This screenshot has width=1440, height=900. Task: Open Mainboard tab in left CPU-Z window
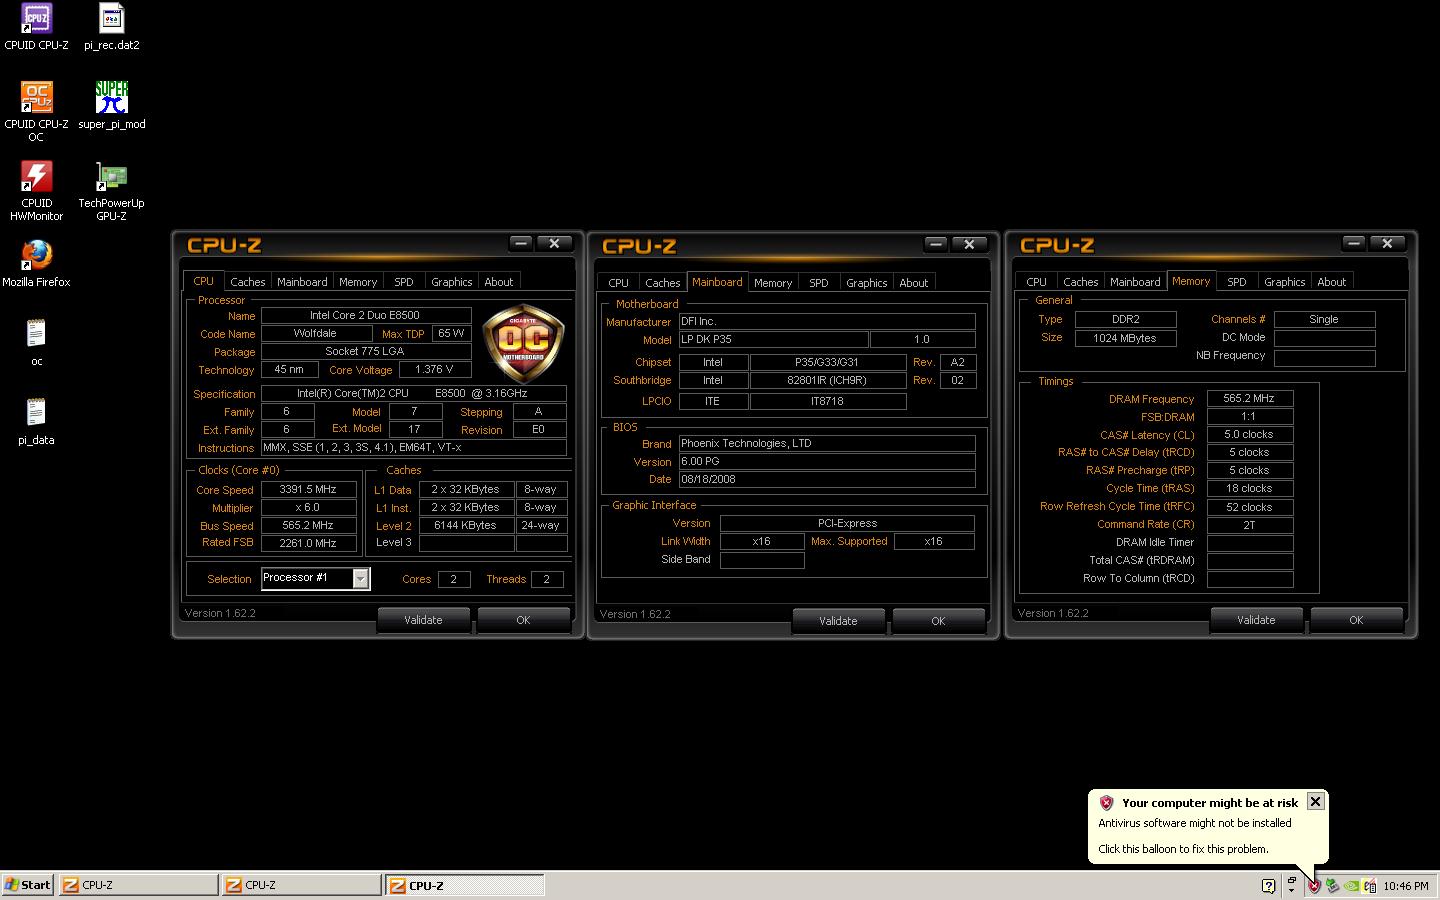[x=302, y=282]
